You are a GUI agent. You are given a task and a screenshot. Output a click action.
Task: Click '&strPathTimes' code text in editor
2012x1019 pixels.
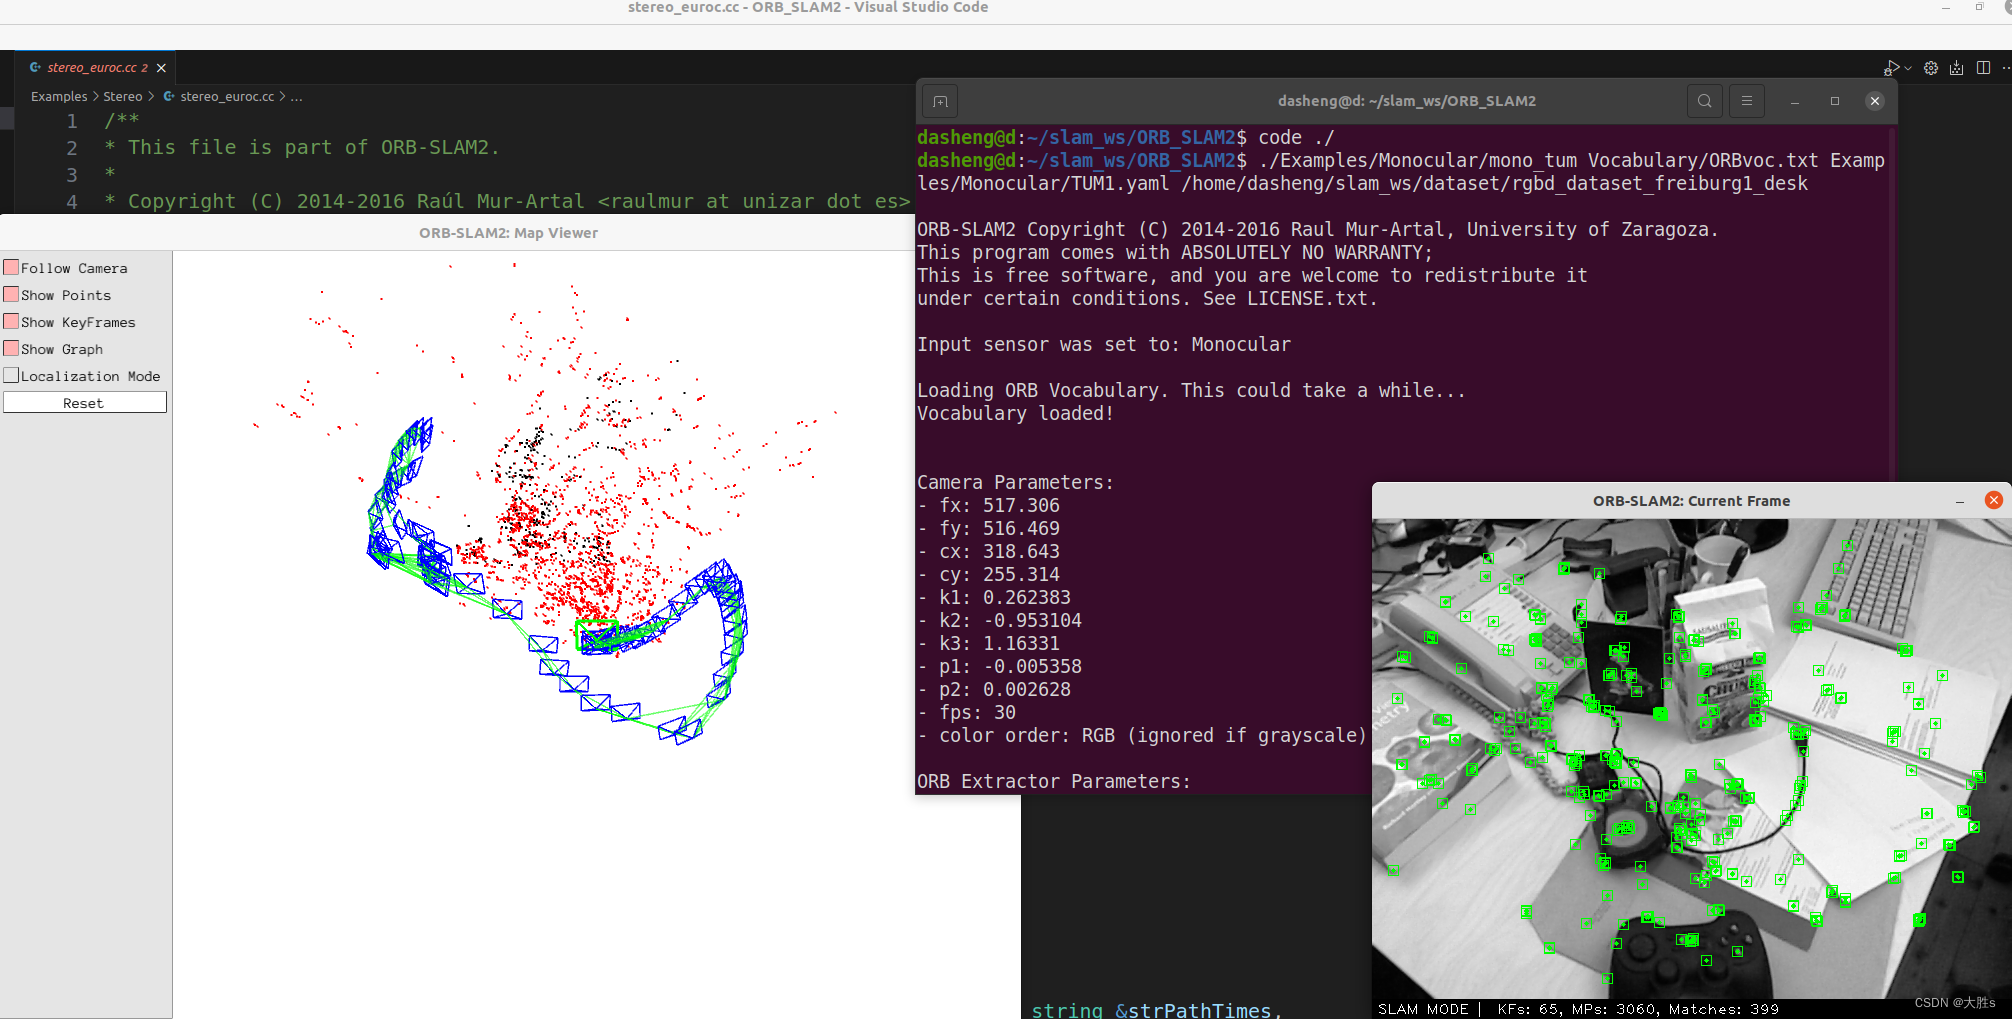[x=1193, y=1010]
